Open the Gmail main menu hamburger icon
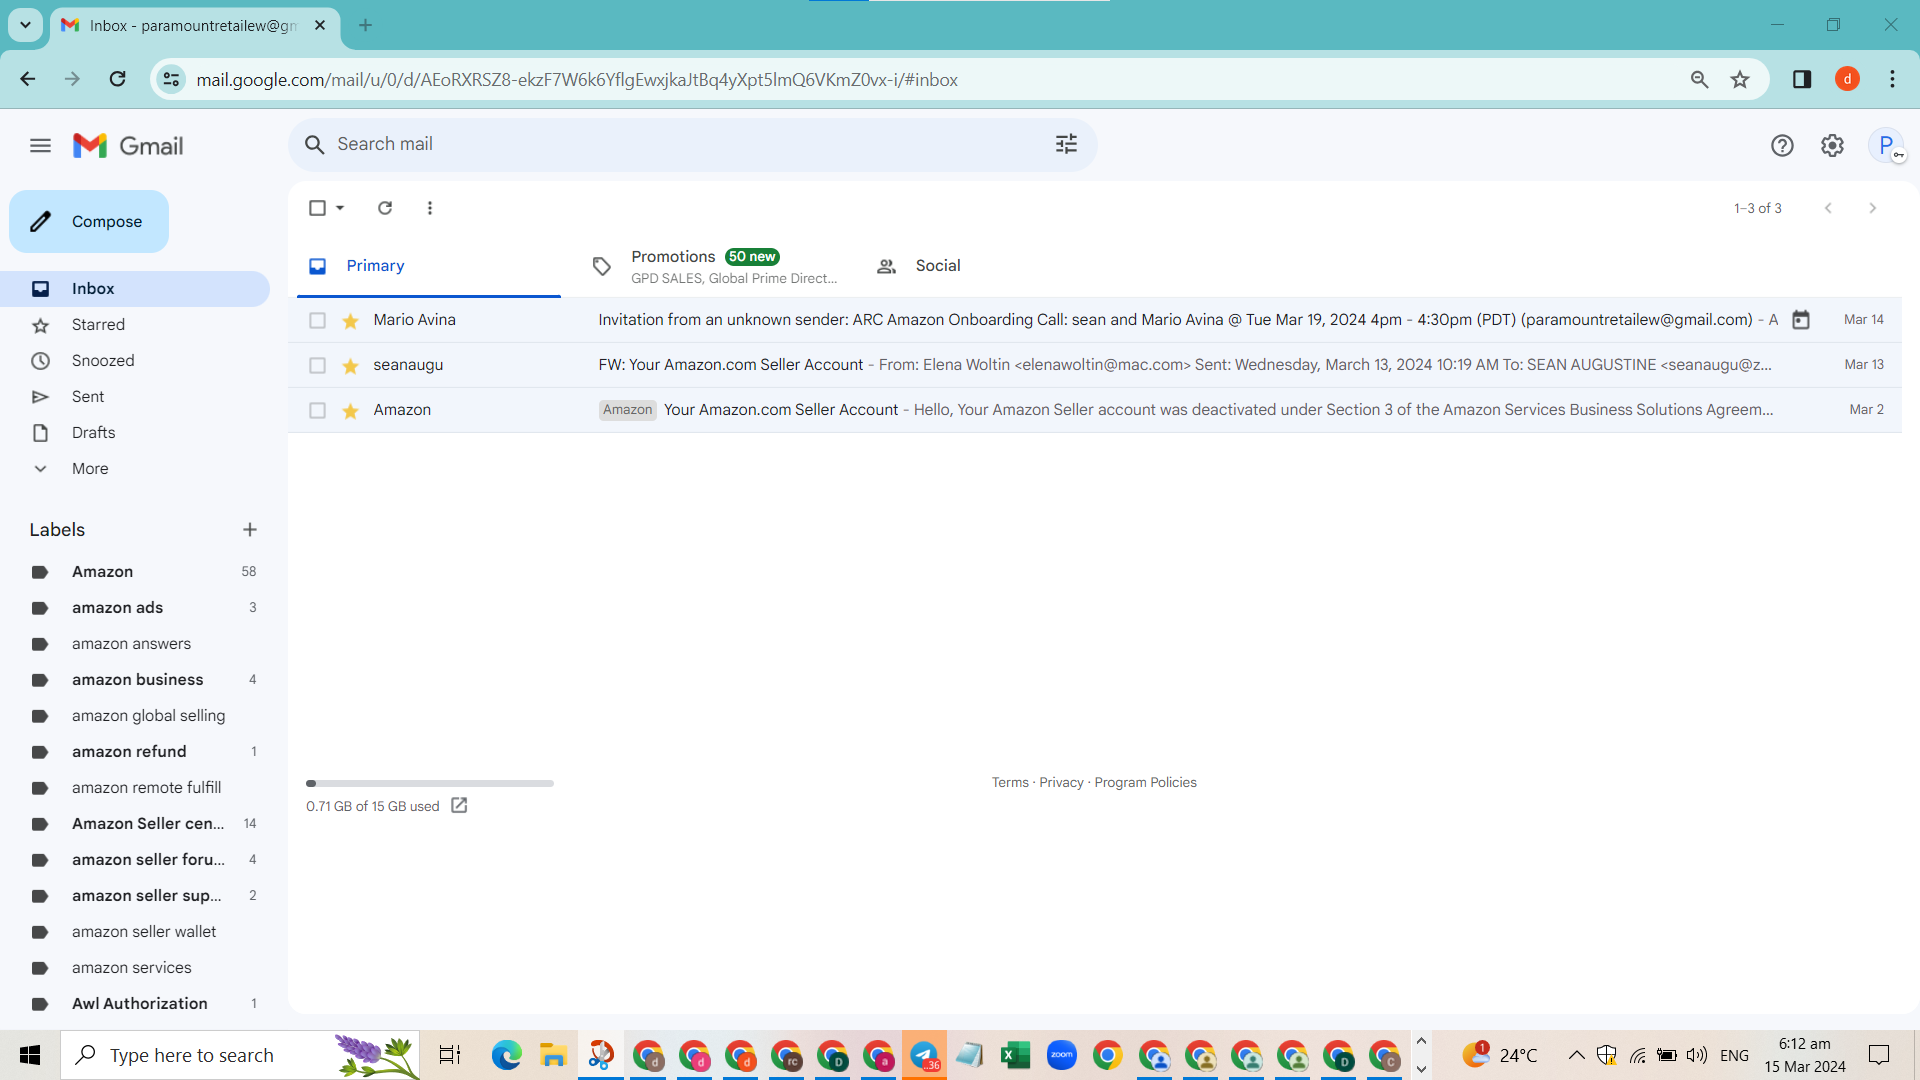The height and width of the screenshot is (1080, 1920). click(x=40, y=146)
